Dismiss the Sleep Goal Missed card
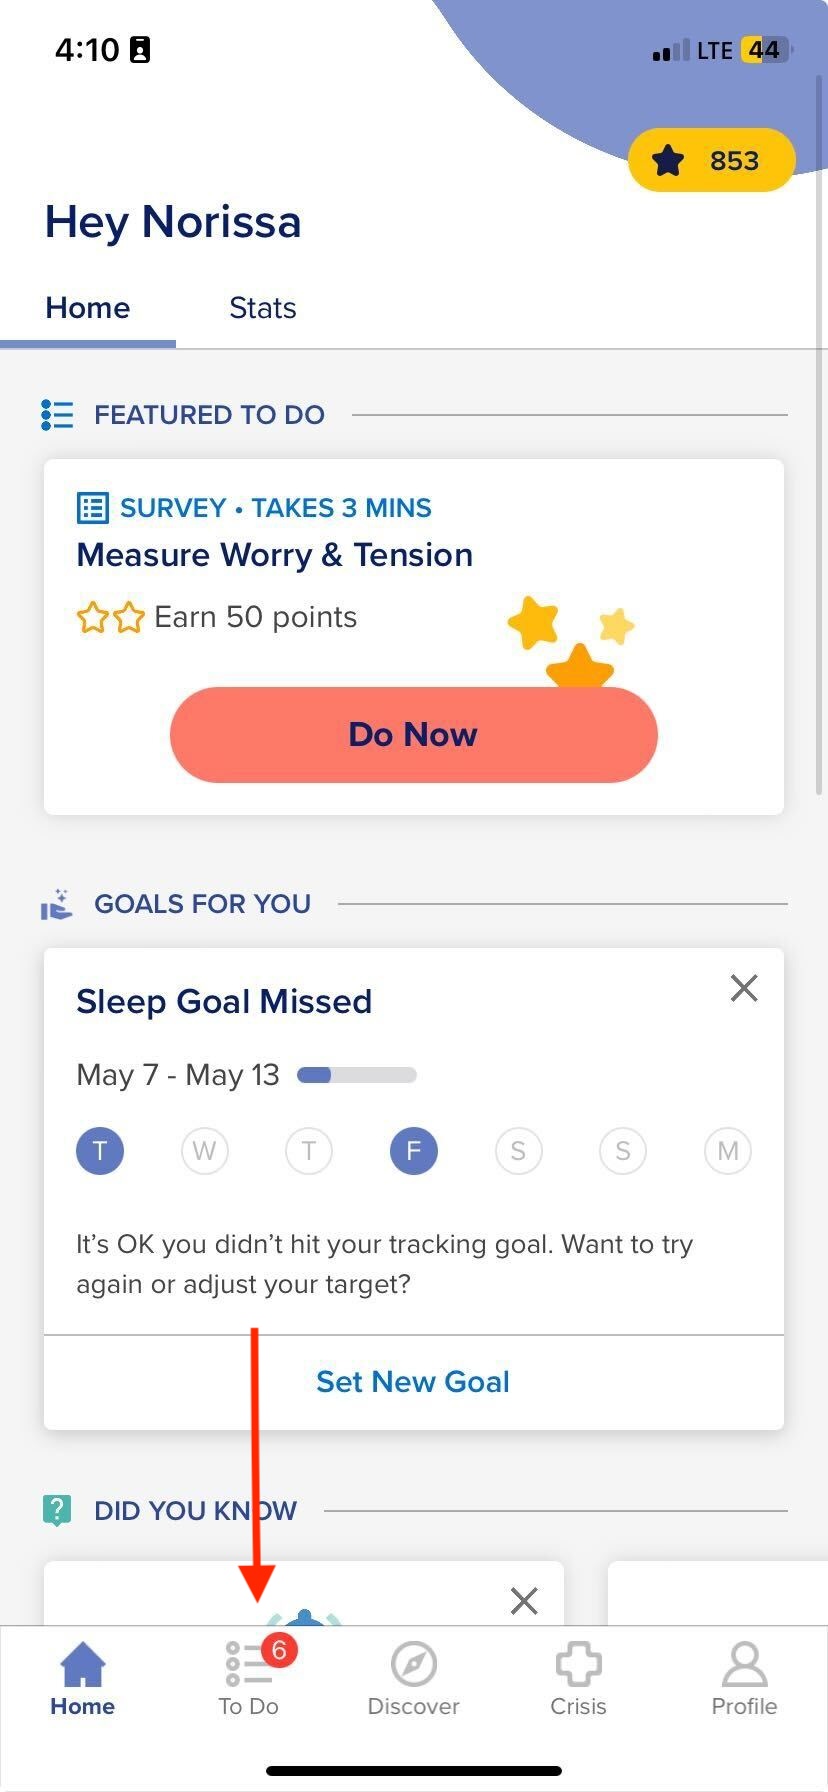828x1792 pixels. pyautogui.click(x=744, y=988)
